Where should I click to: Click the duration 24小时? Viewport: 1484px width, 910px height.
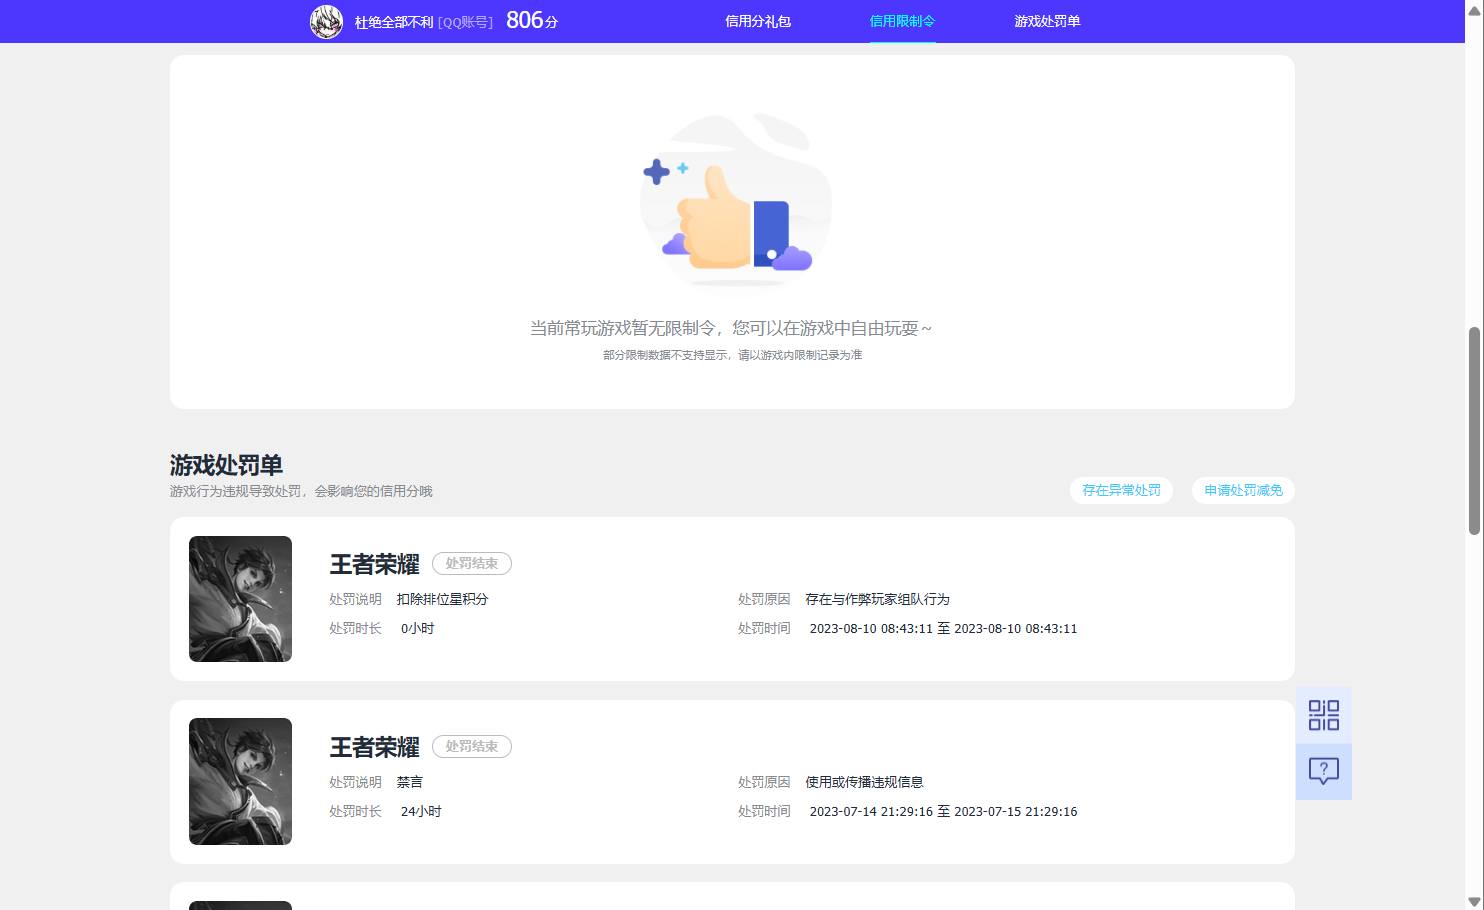click(x=420, y=812)
